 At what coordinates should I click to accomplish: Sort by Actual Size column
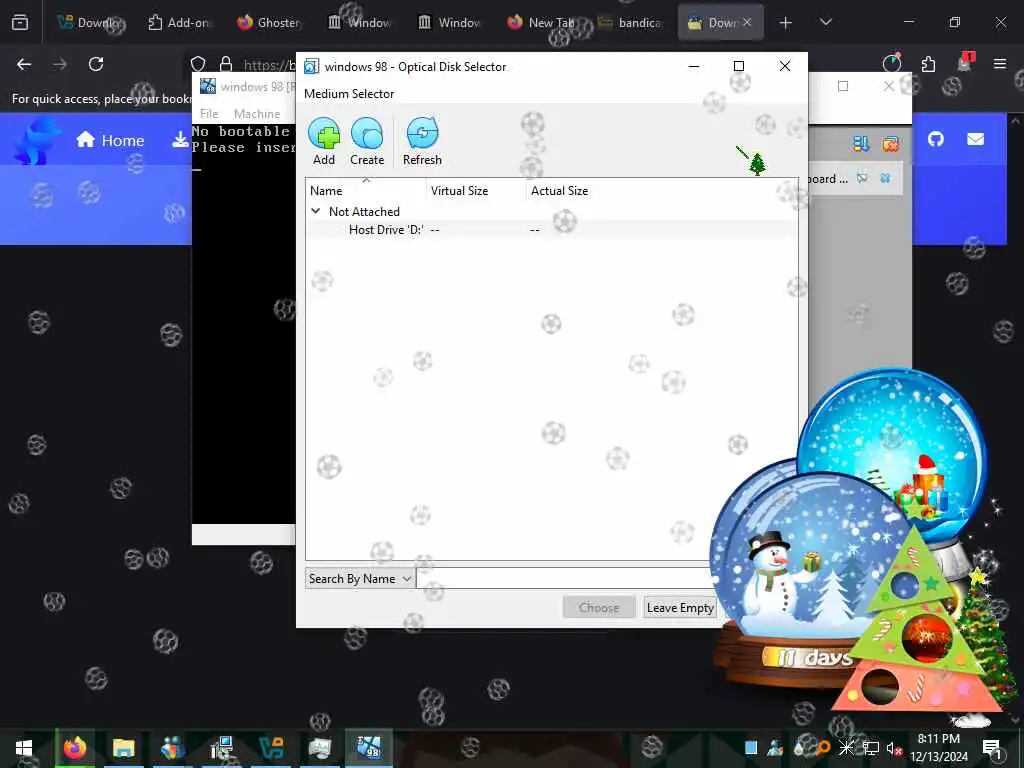[560, 191]
